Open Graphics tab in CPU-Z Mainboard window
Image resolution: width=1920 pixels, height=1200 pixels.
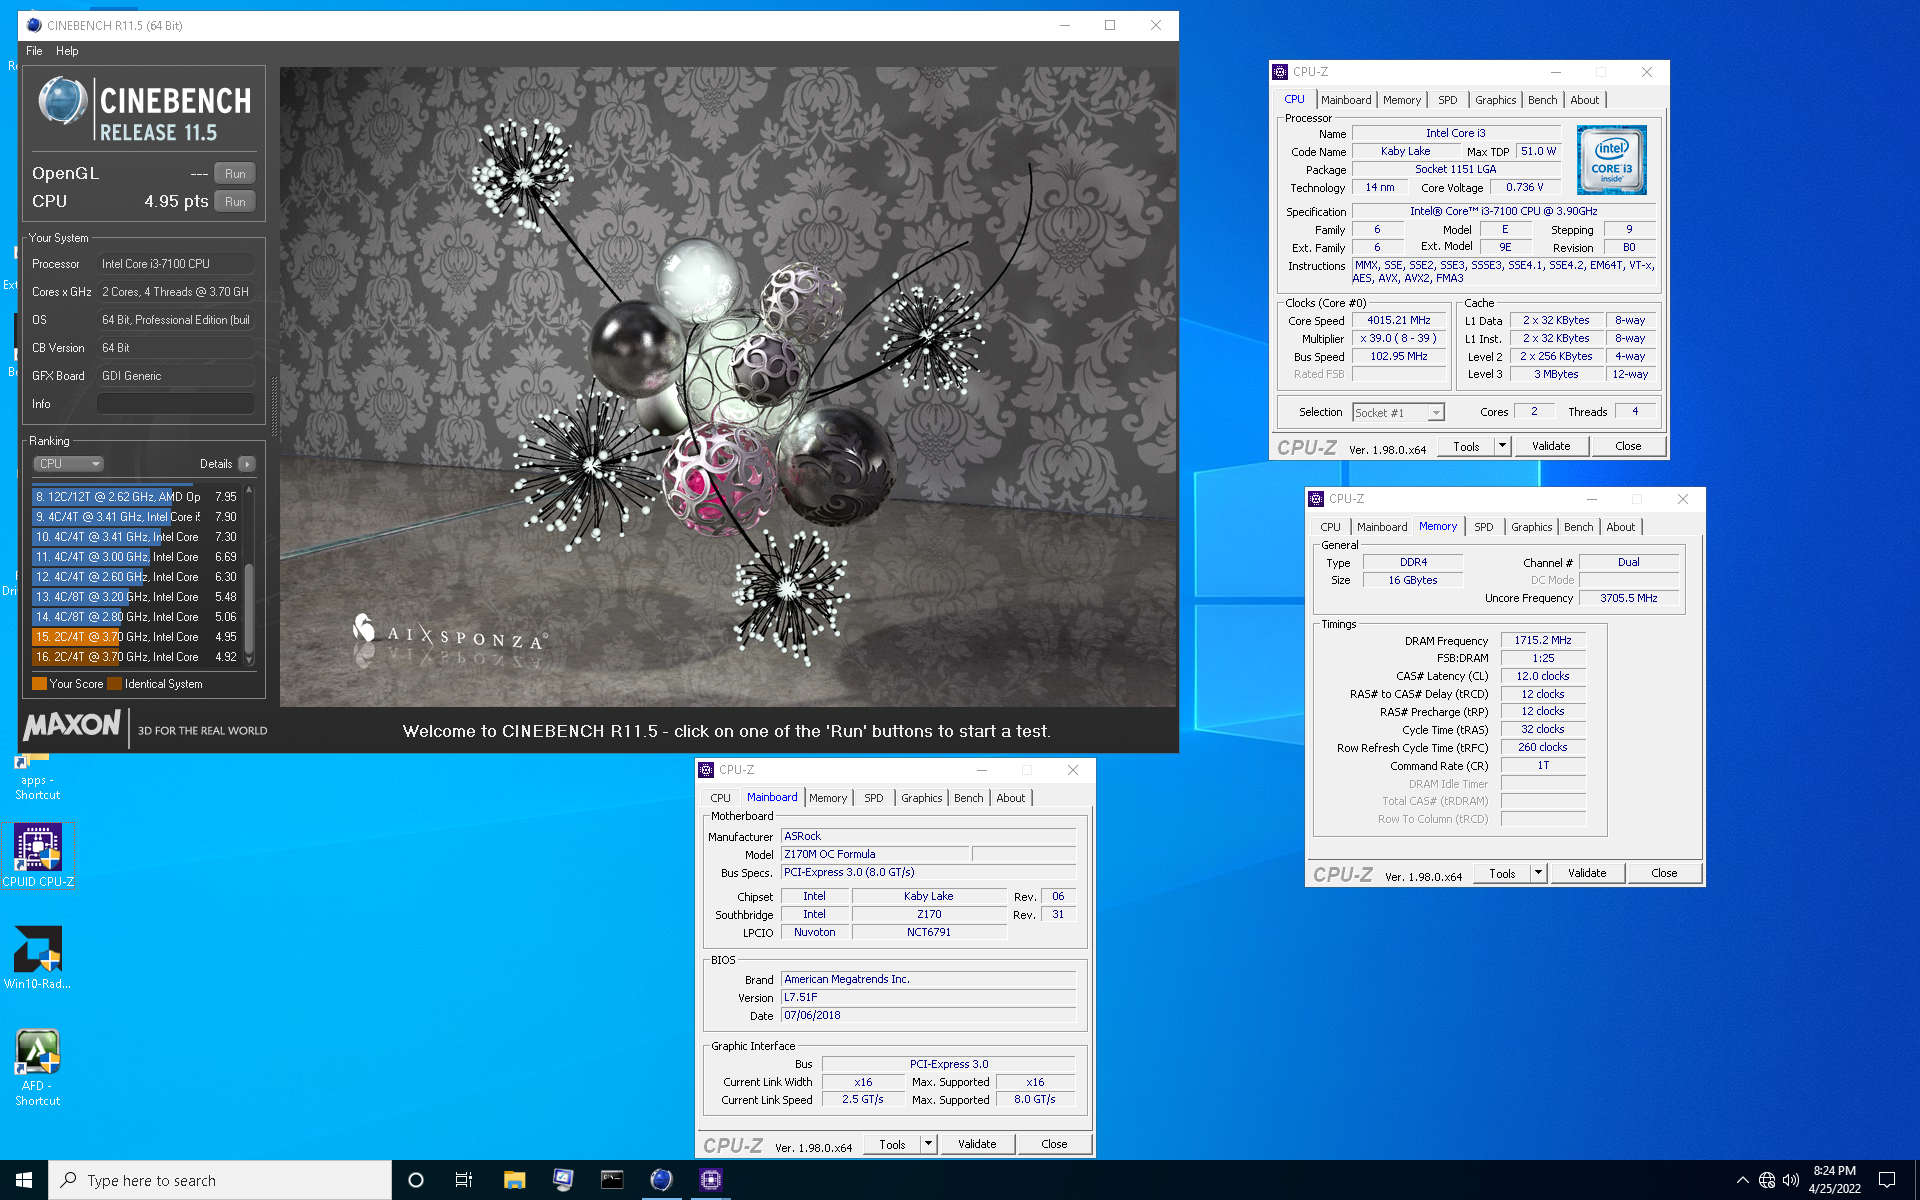[921, 798]
